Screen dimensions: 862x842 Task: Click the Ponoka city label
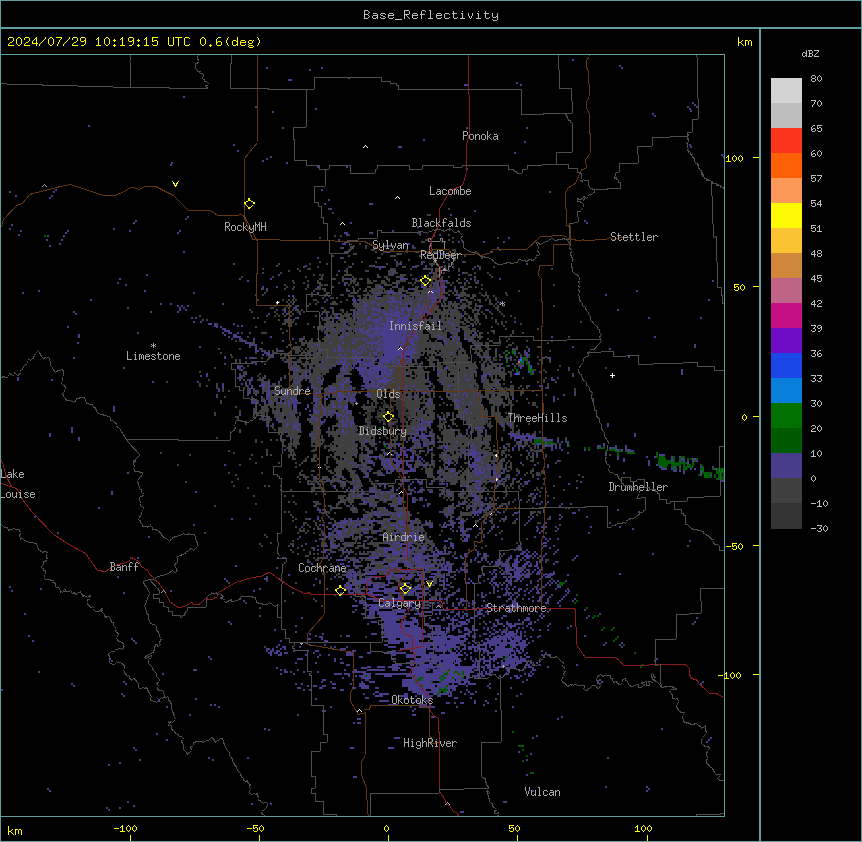click(480, 136)
